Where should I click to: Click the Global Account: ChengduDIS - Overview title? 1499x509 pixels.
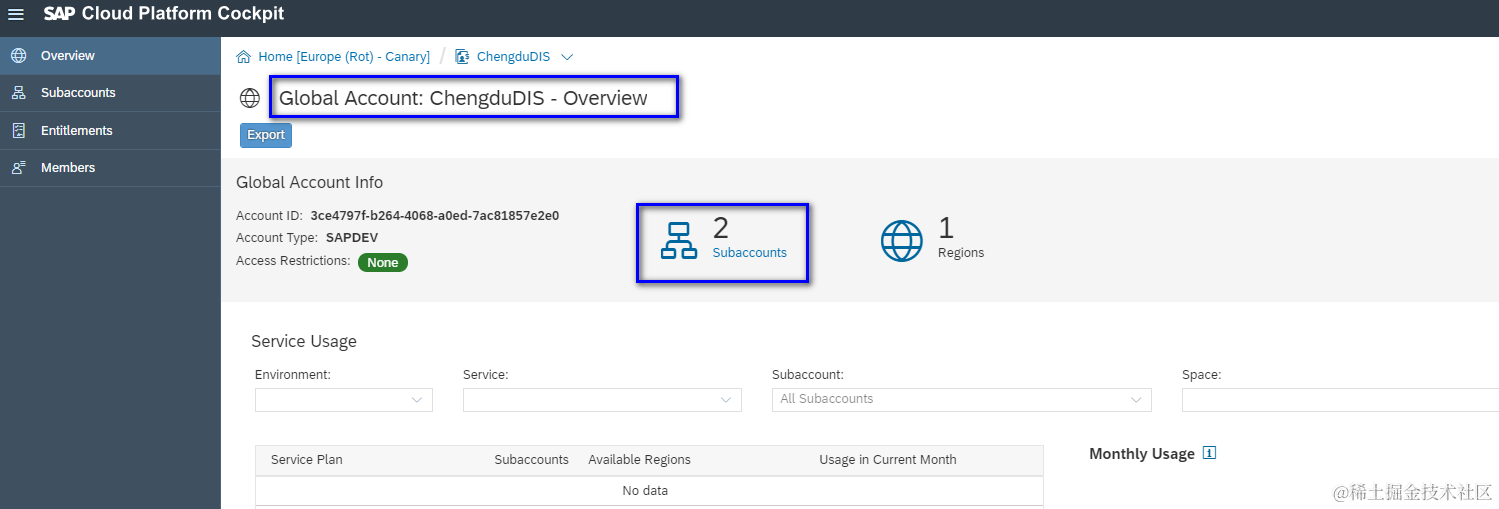point(463,98)
